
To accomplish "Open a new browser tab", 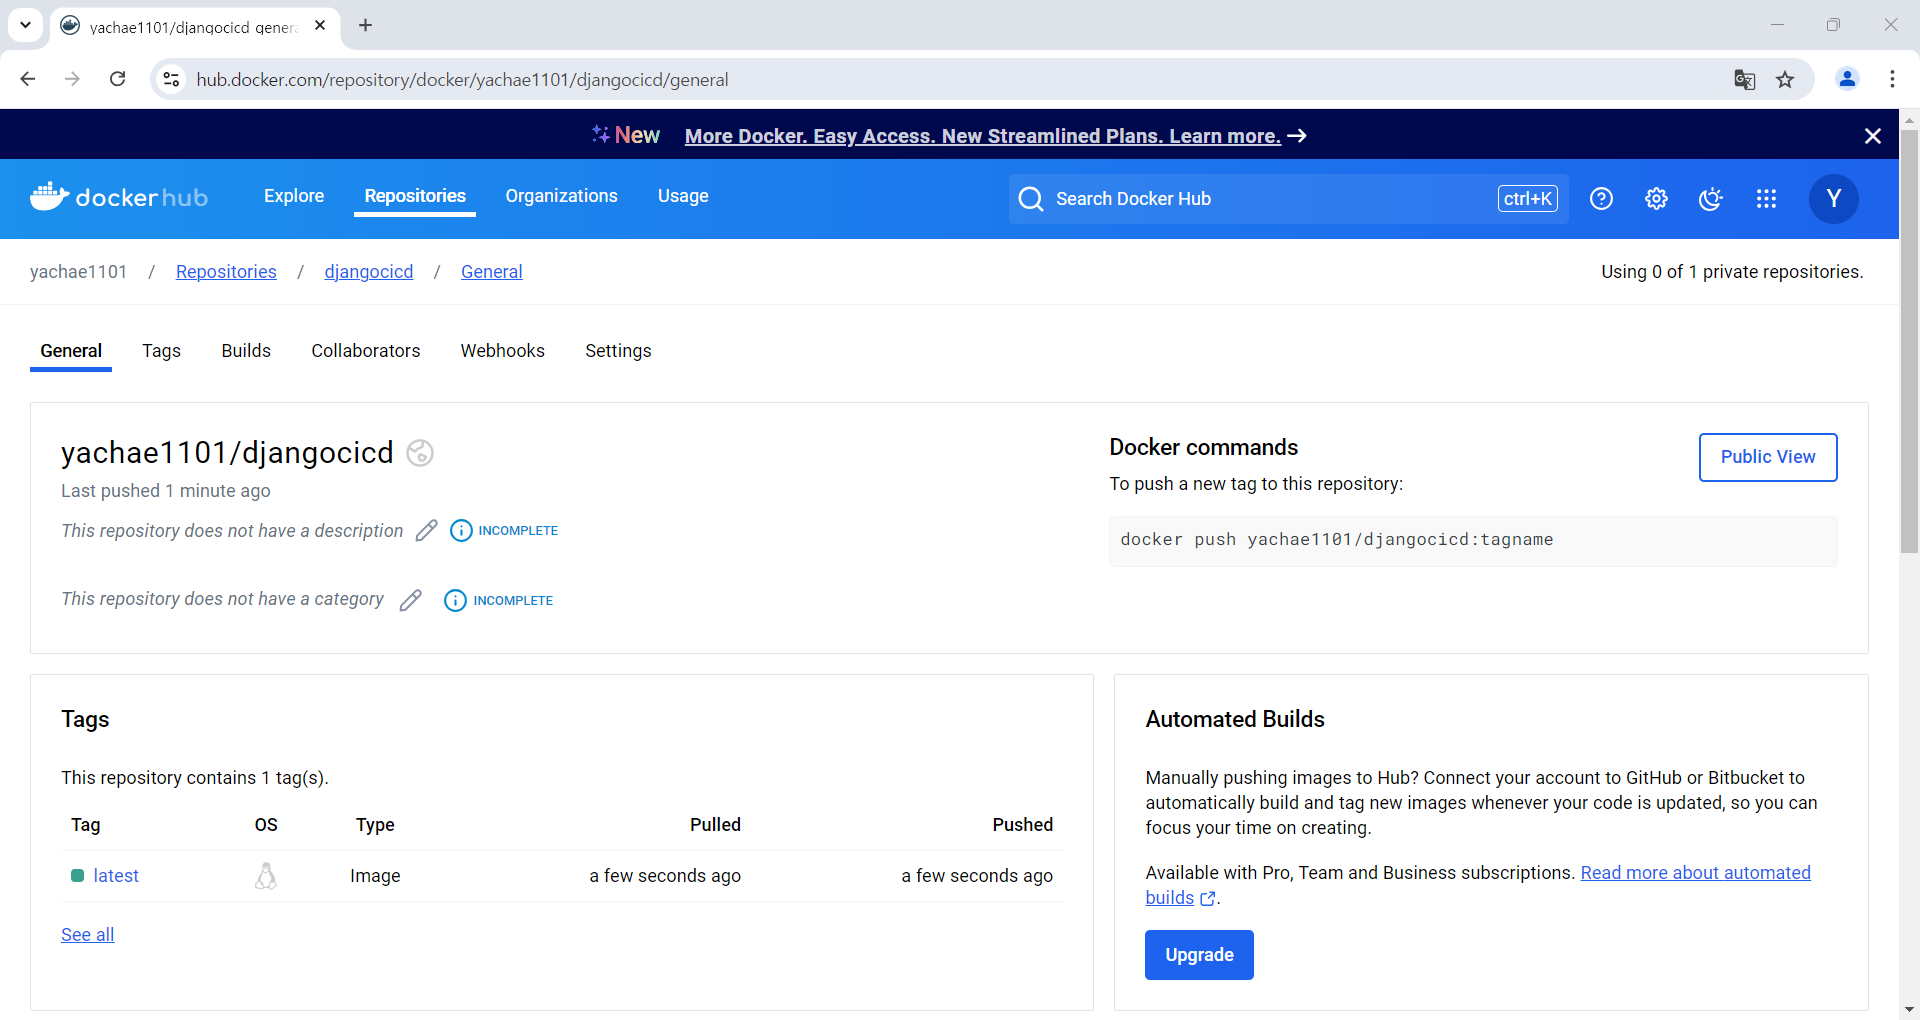I will click(366, 25).
